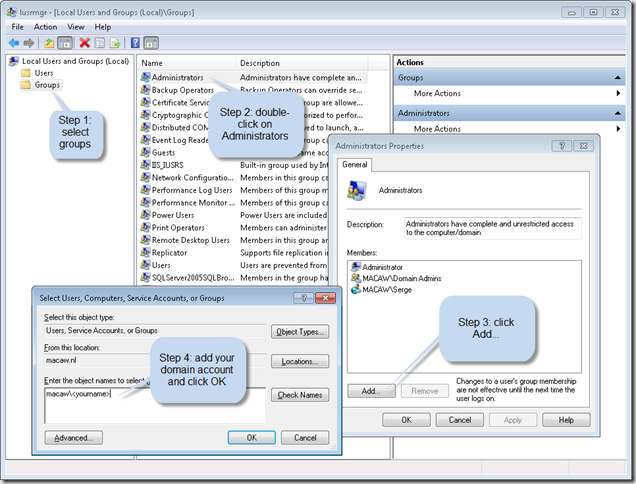Expand More Actions arrow under Groups
The image size is (636, 484).
(618, 93)
